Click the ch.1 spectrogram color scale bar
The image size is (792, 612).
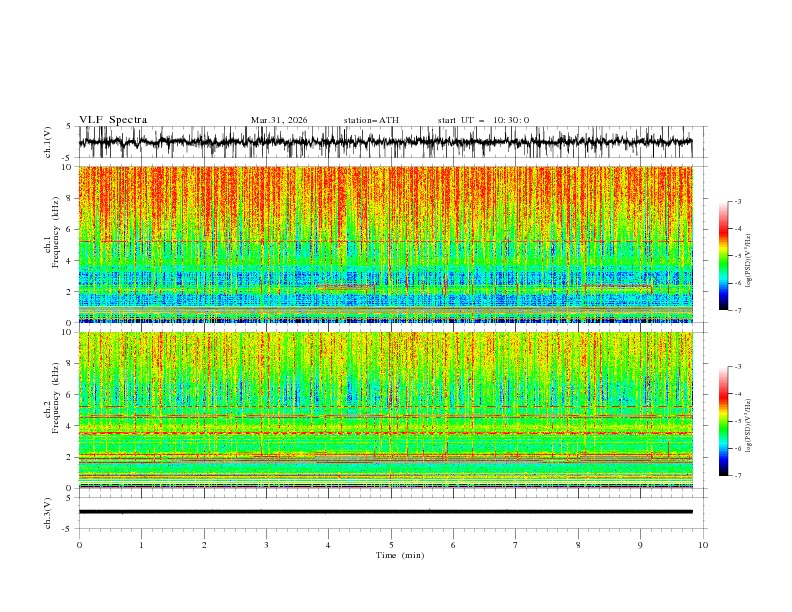723,255
